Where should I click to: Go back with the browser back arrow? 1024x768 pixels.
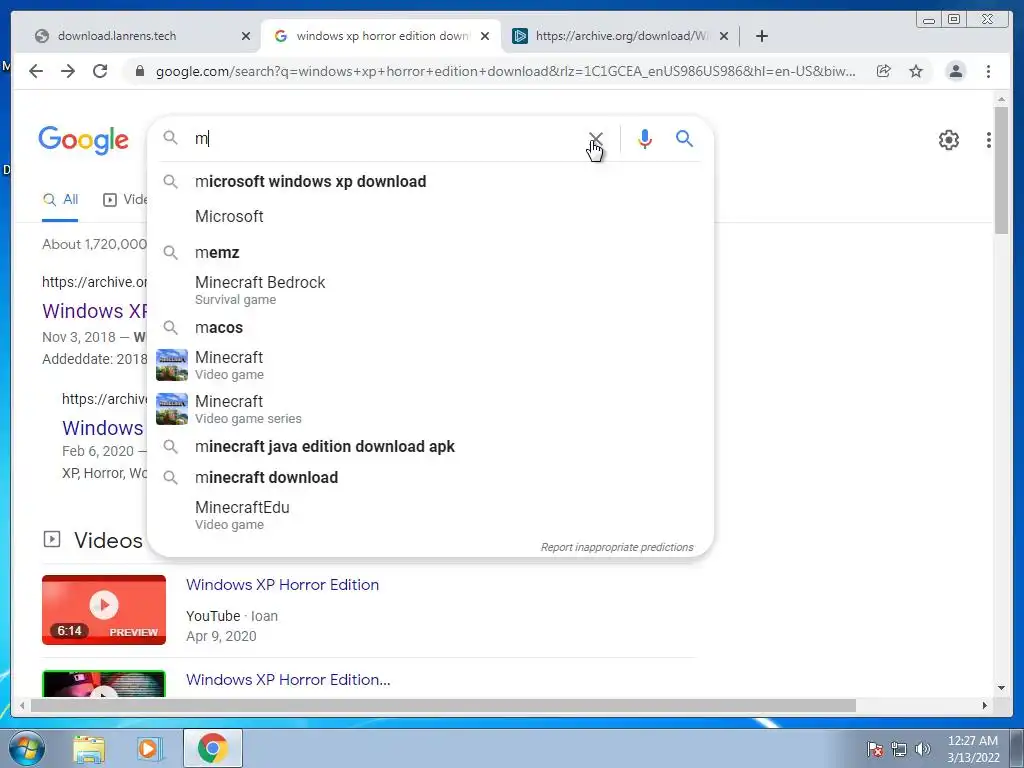pos(36,71)
